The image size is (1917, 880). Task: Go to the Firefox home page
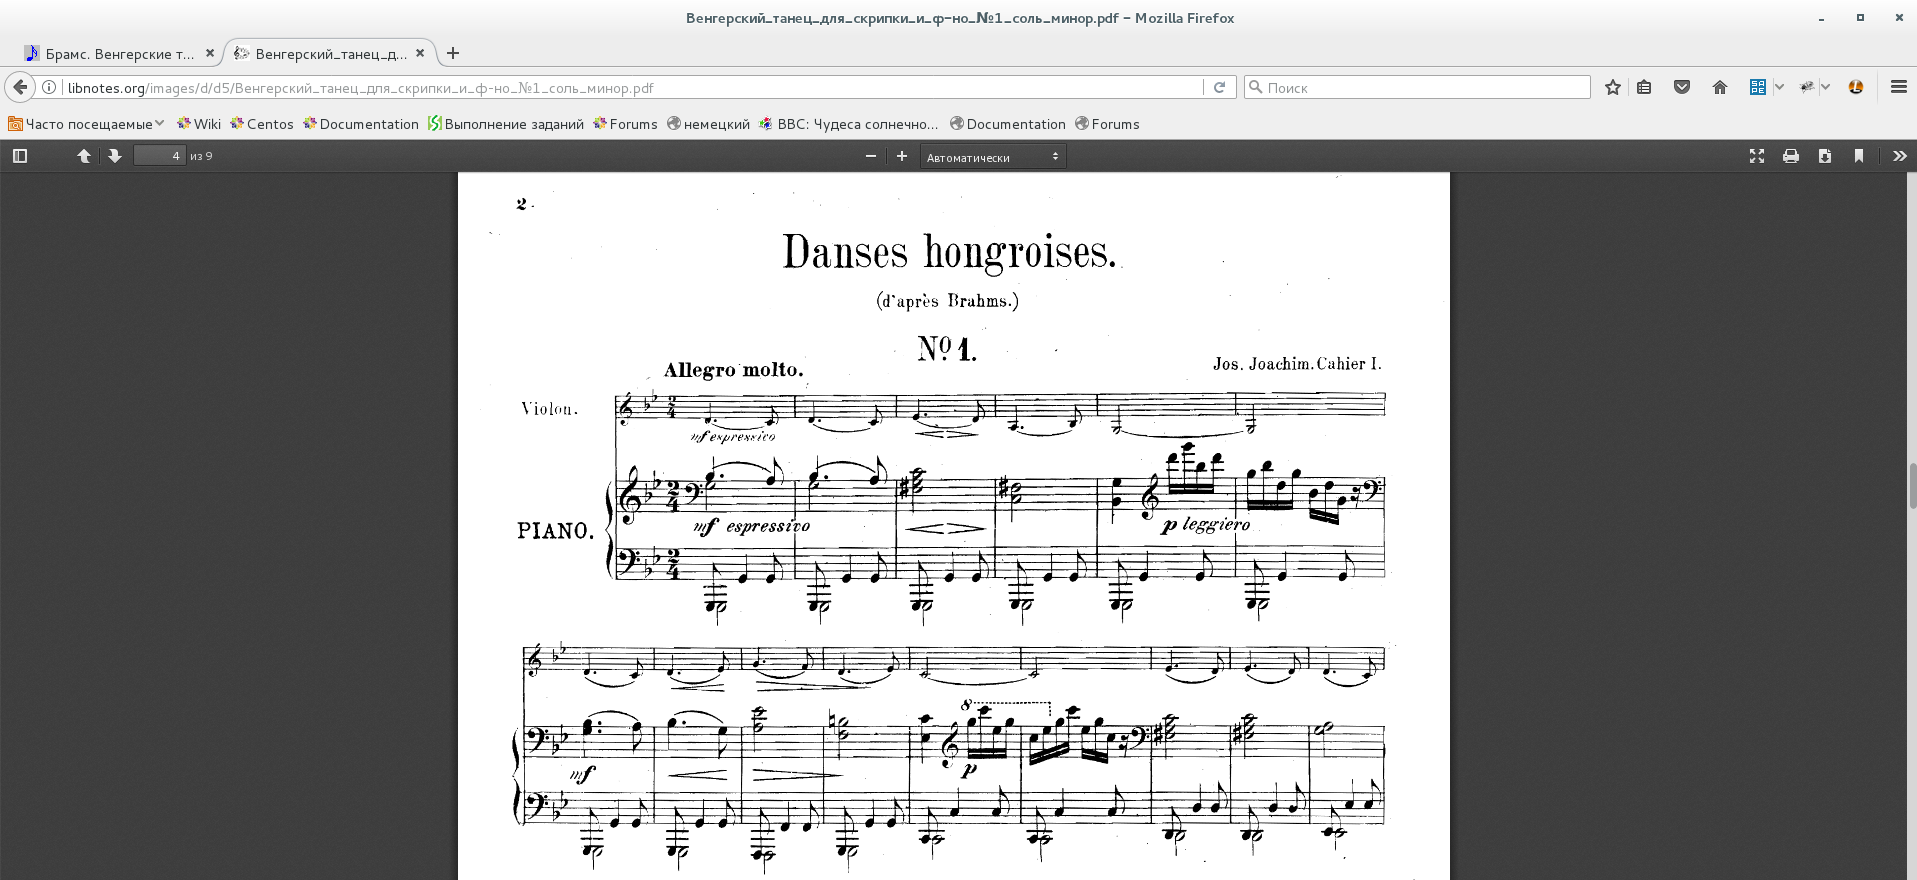[1720, 87]
